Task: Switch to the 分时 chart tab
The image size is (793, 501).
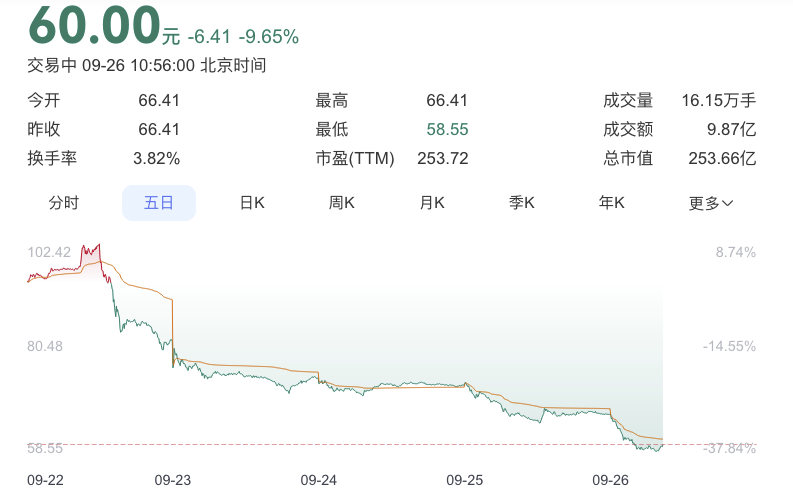Action: tap(64, 203)
